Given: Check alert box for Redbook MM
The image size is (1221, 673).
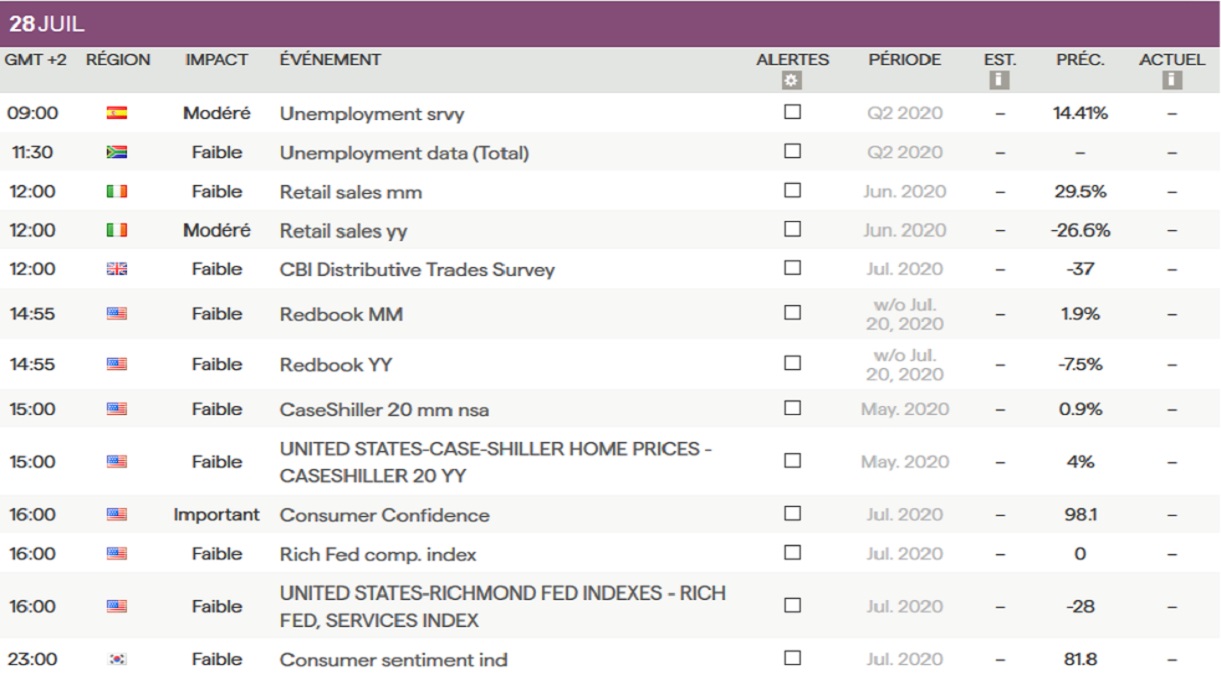Looking at the screenshot, I should (x=793, y=313).
